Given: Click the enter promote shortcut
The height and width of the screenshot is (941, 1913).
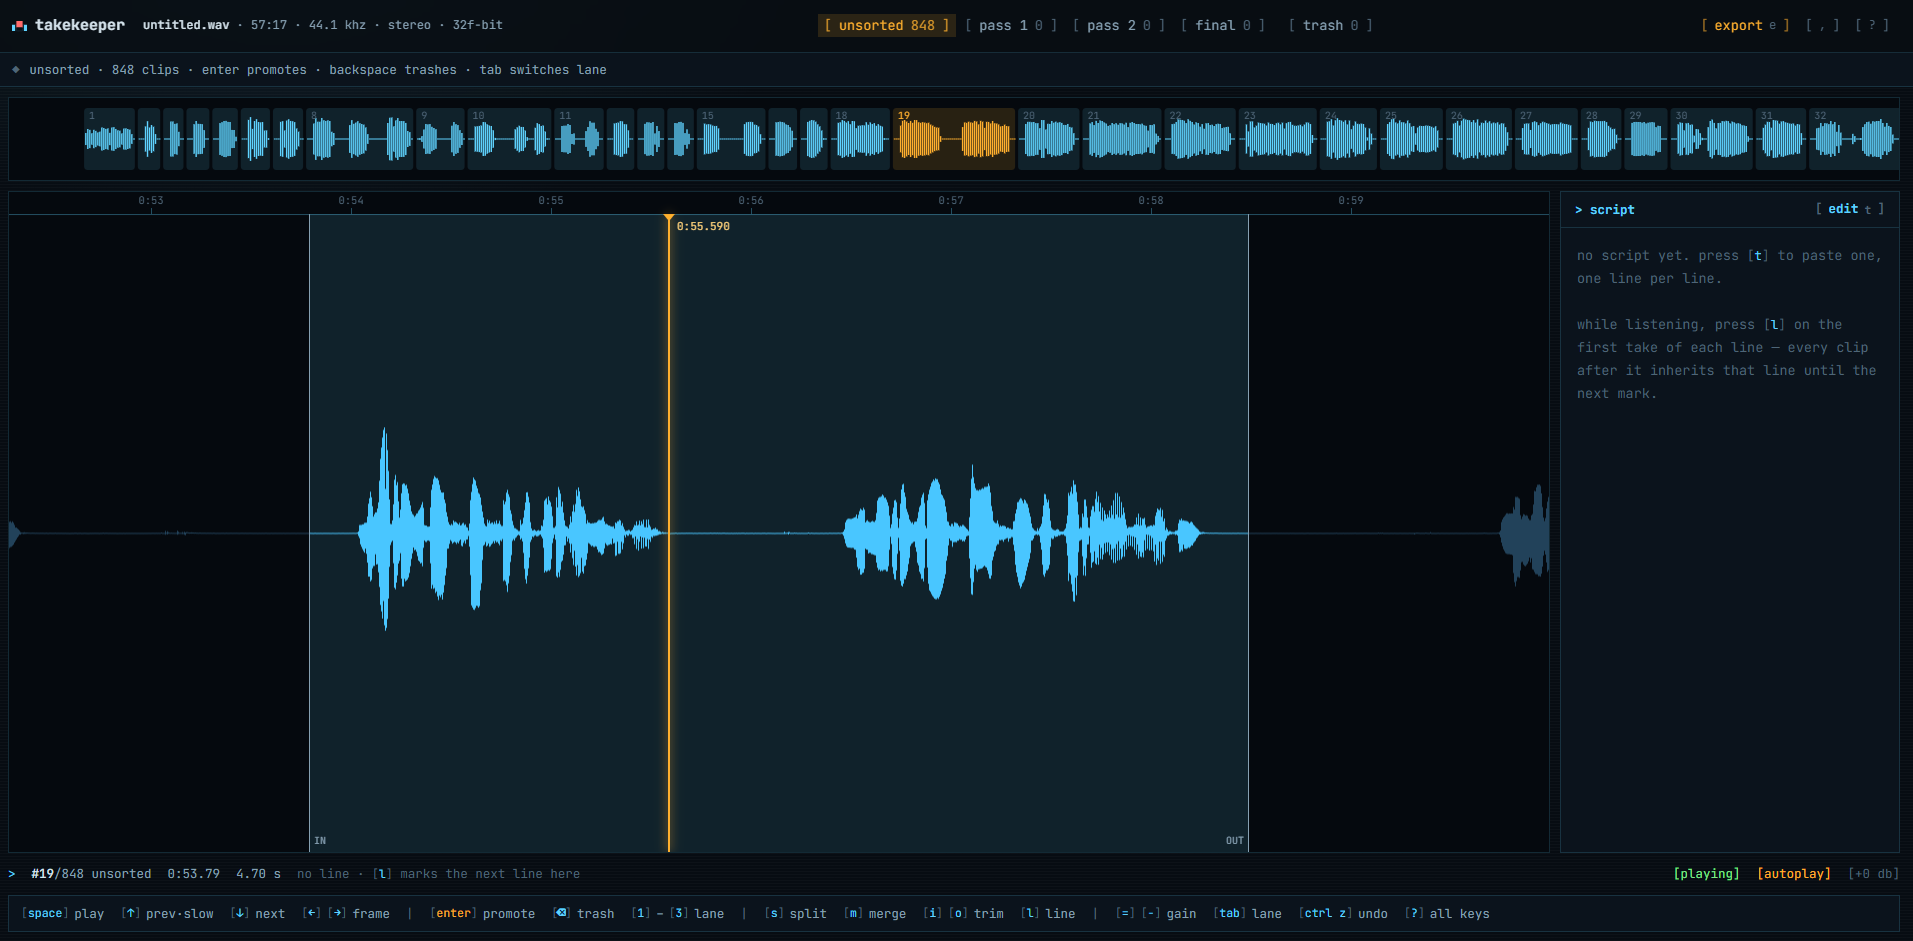Looking at the screenshot, I should pos(483,914).
